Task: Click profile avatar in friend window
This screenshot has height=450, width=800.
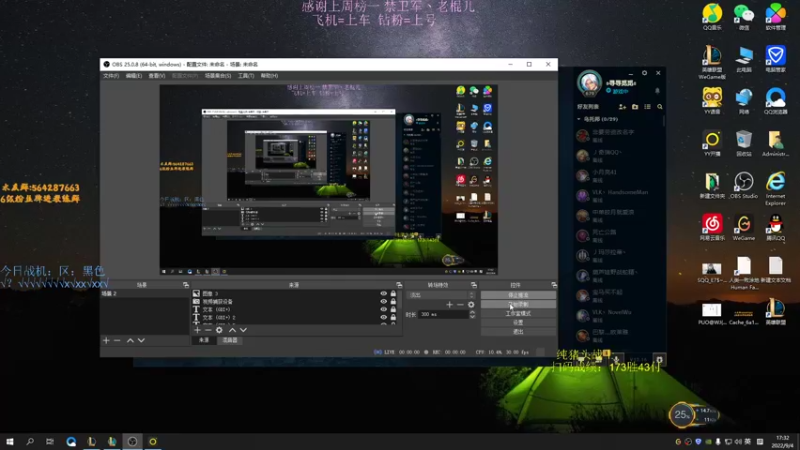Action: point(589,82)
